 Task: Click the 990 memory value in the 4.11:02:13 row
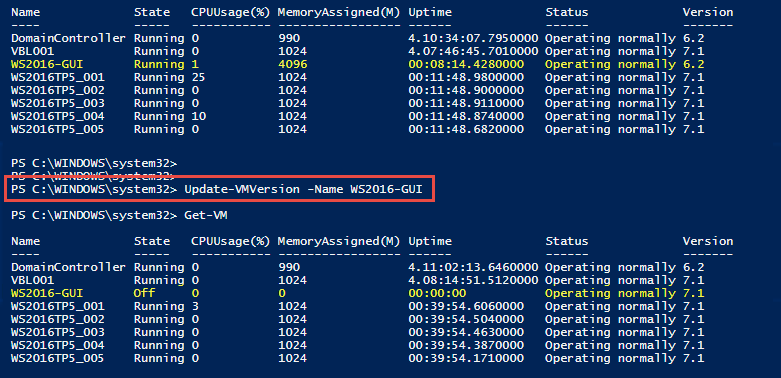coord(289,267)
